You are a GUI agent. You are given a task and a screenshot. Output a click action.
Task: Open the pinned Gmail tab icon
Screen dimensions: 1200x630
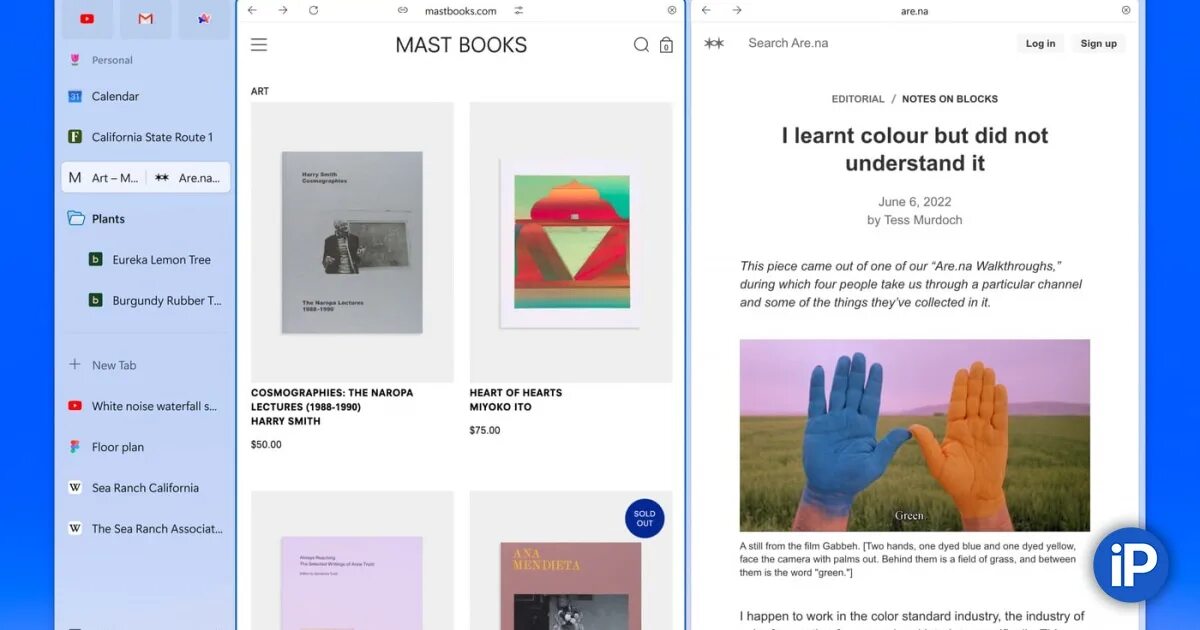[146, 19]
